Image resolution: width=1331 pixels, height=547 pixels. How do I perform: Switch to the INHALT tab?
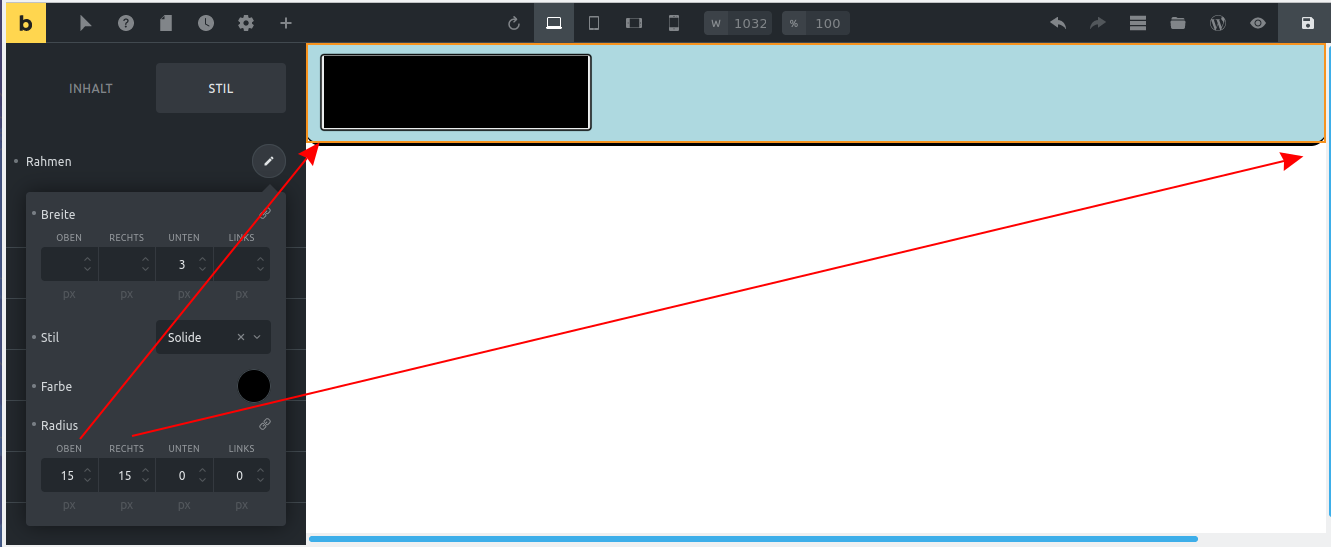point(91,88)
